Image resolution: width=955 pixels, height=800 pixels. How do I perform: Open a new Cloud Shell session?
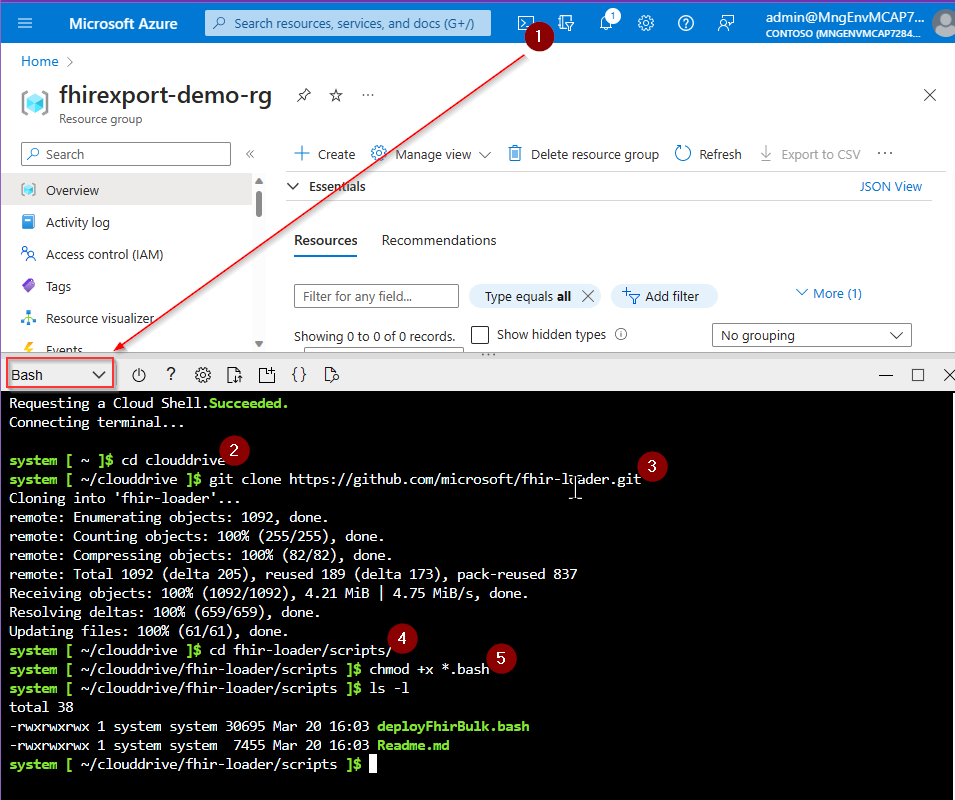(x=267, y=375)
